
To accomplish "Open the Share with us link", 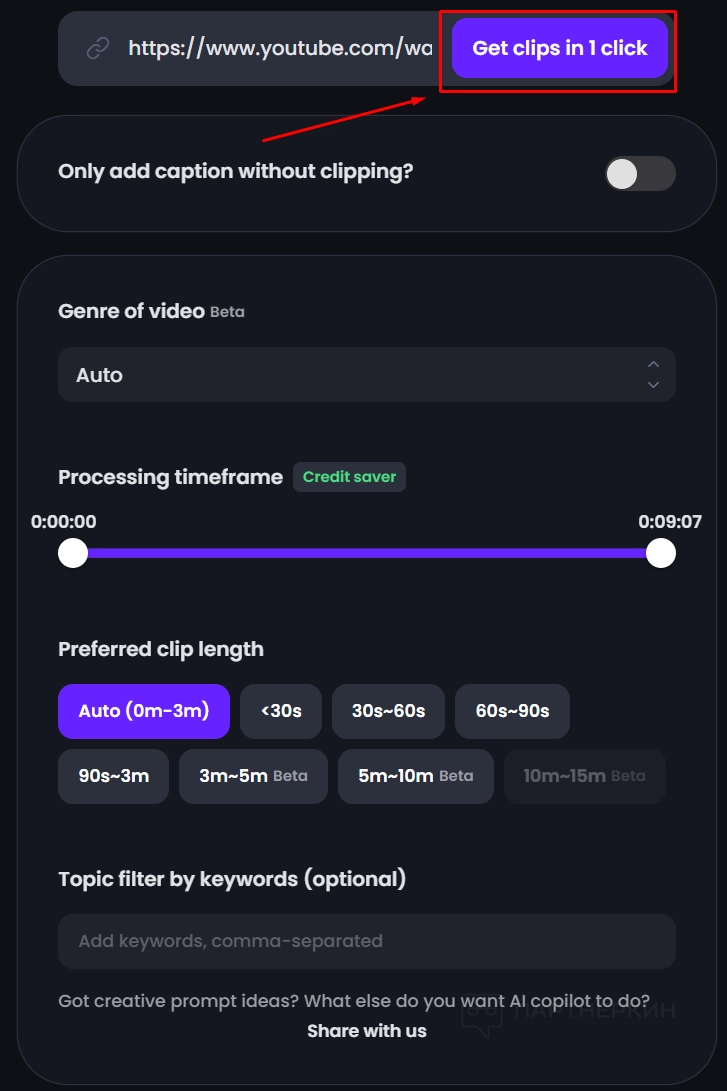I will (366, 1031).
